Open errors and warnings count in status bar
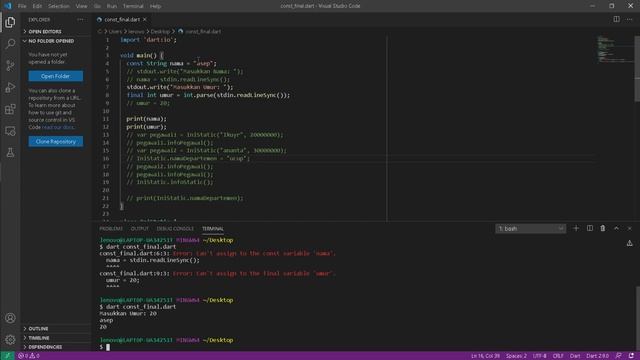640x360 pixels. pyautogui.click(x=29, y=356)
